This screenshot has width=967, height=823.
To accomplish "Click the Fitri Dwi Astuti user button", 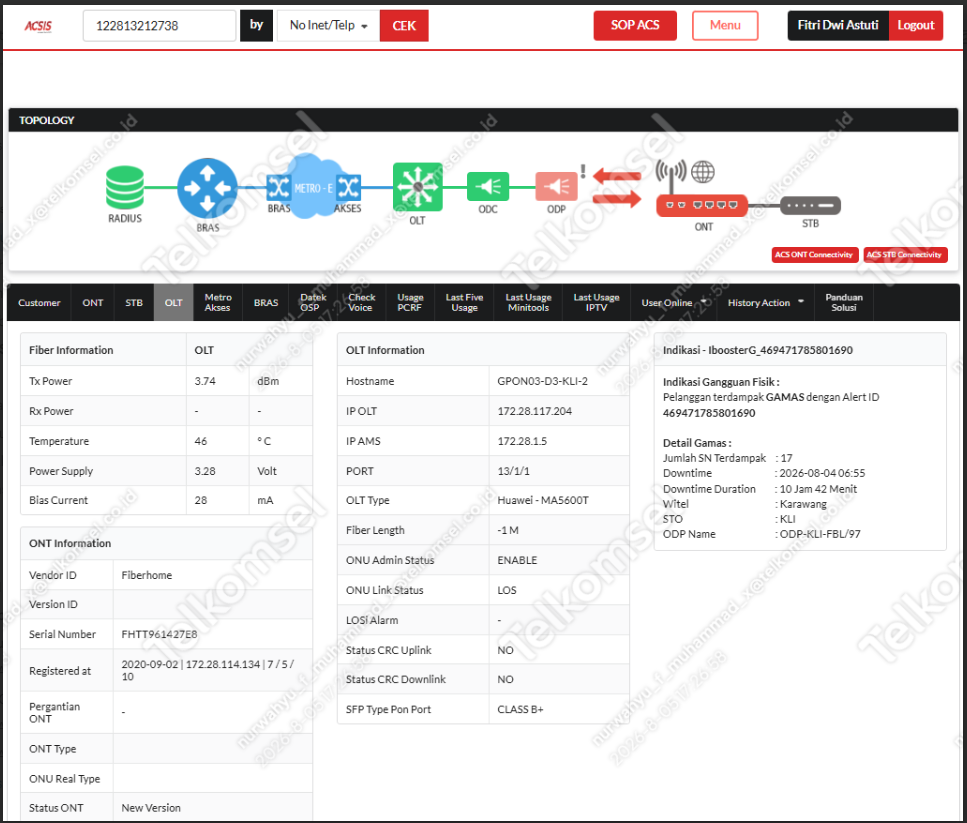I will click(837, 25).
